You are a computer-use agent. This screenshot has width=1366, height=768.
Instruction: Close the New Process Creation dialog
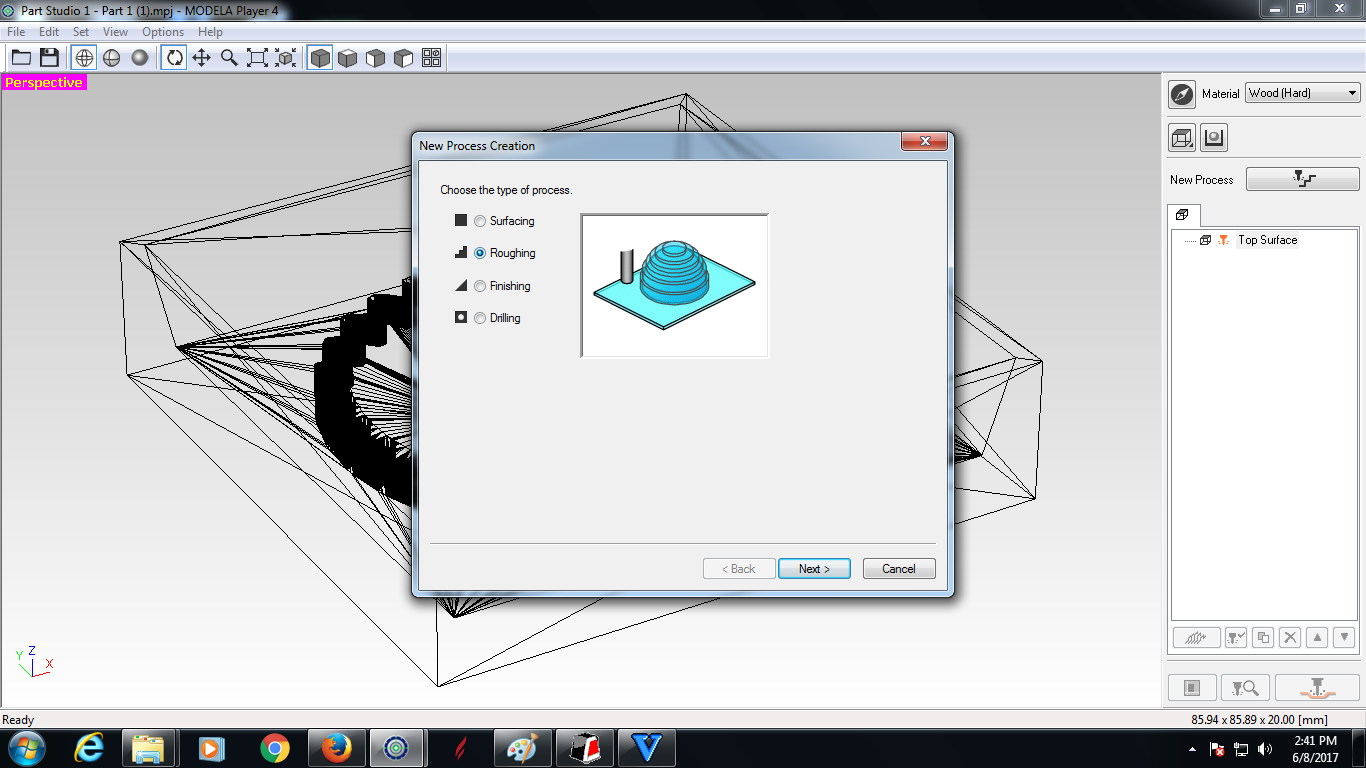[924, 142]
